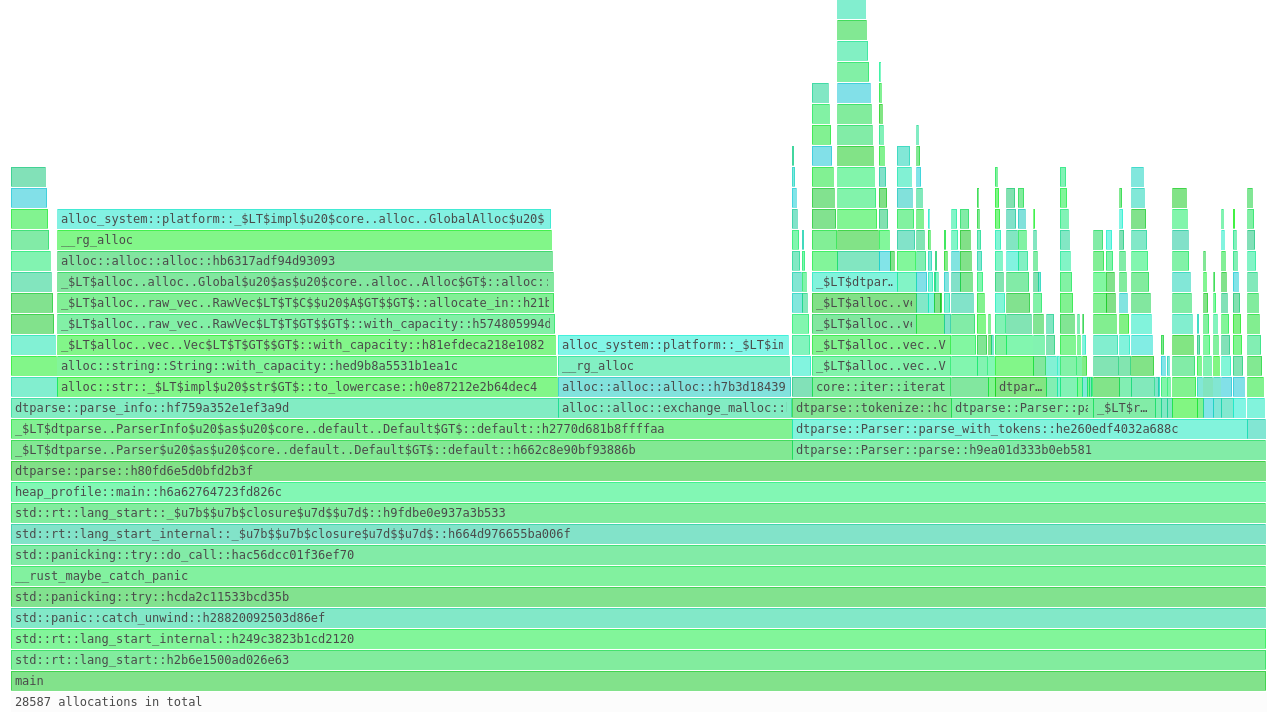
Task: Click alloc::string::String::with_capacity frame
Action: (x=306, y=366)
